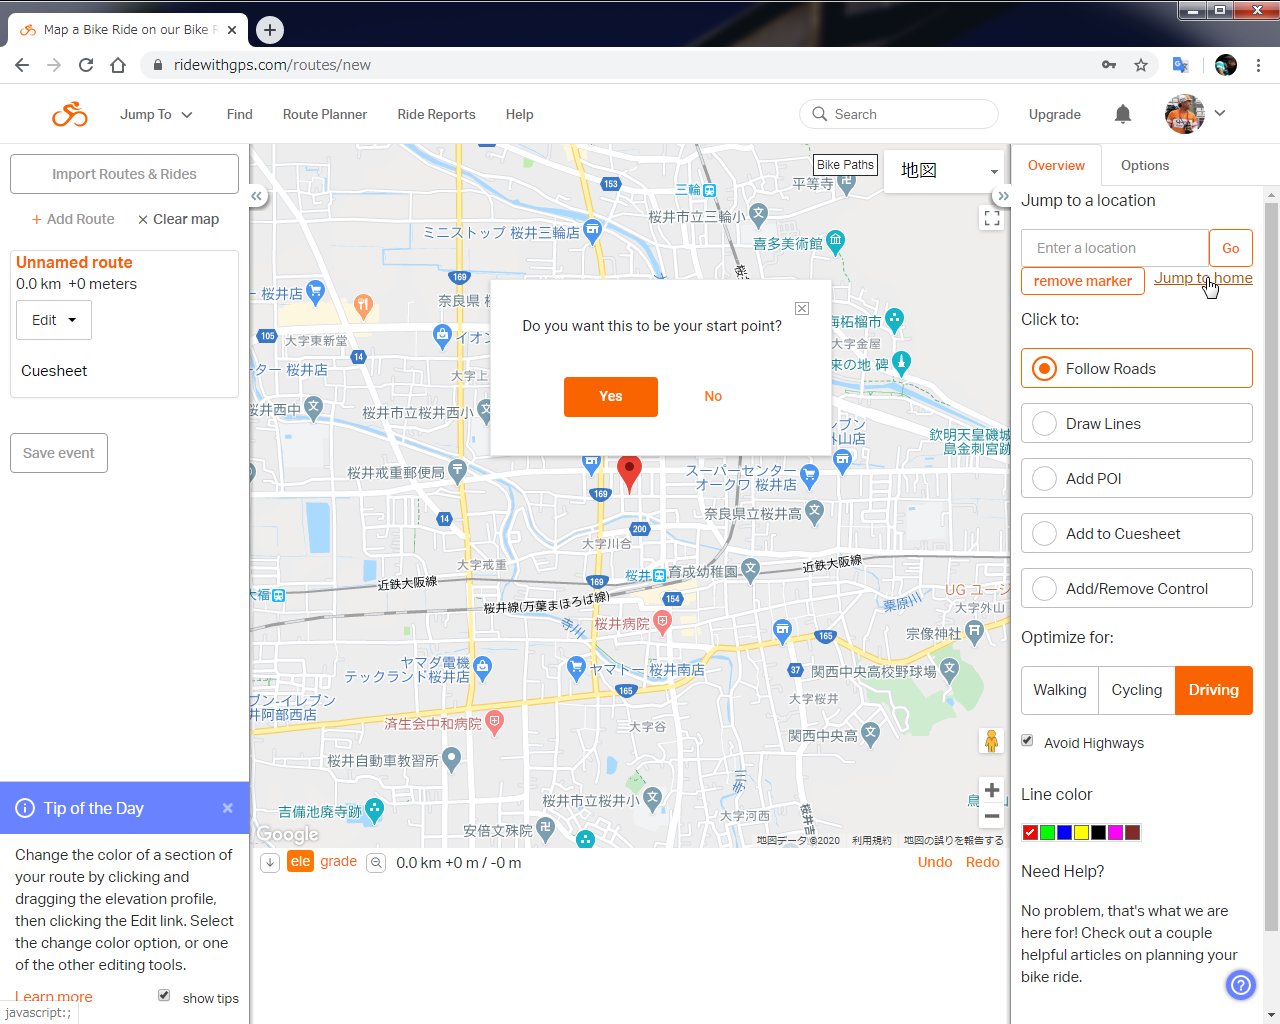This screenshot has height=1024, width=1280.
Task: Open a new browser tab
Action: (x=270, y=30)
